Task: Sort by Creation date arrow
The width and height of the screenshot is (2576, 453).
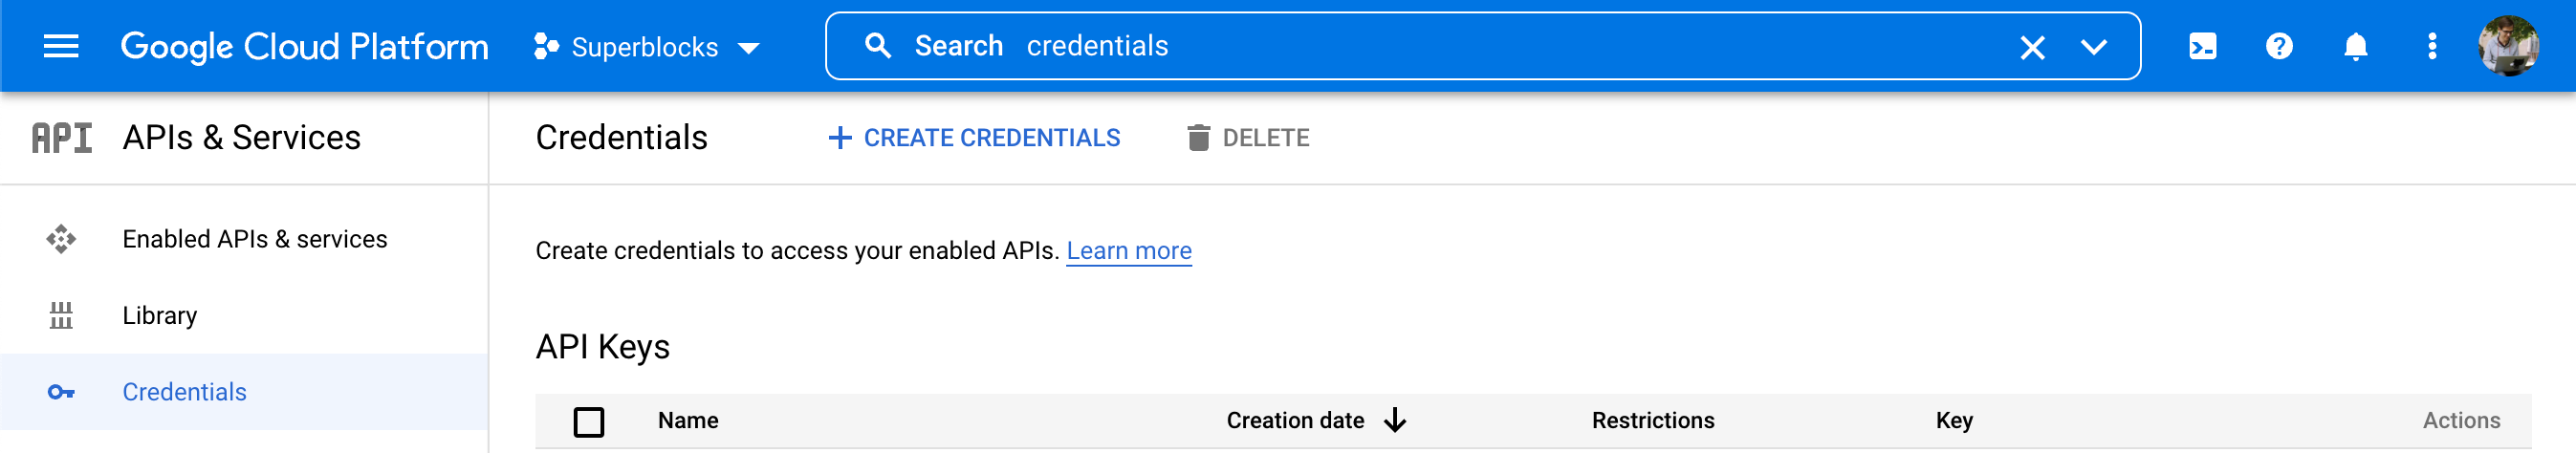Action: (1395, 420)
